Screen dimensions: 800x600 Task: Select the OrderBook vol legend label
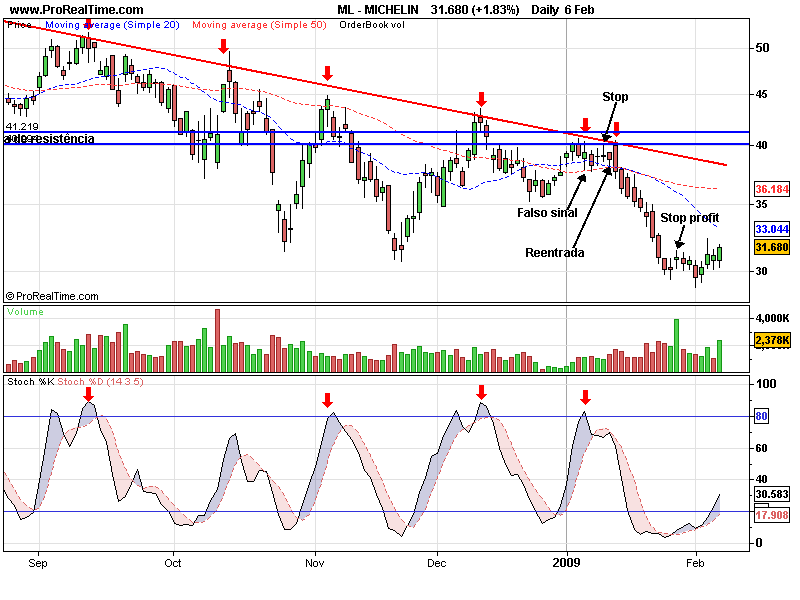(x=371, y=24)
